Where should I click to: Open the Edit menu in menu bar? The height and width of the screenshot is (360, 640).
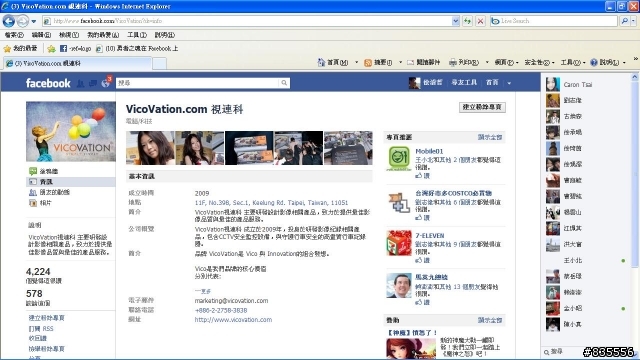pyautogui.click(x=41, y=35)
